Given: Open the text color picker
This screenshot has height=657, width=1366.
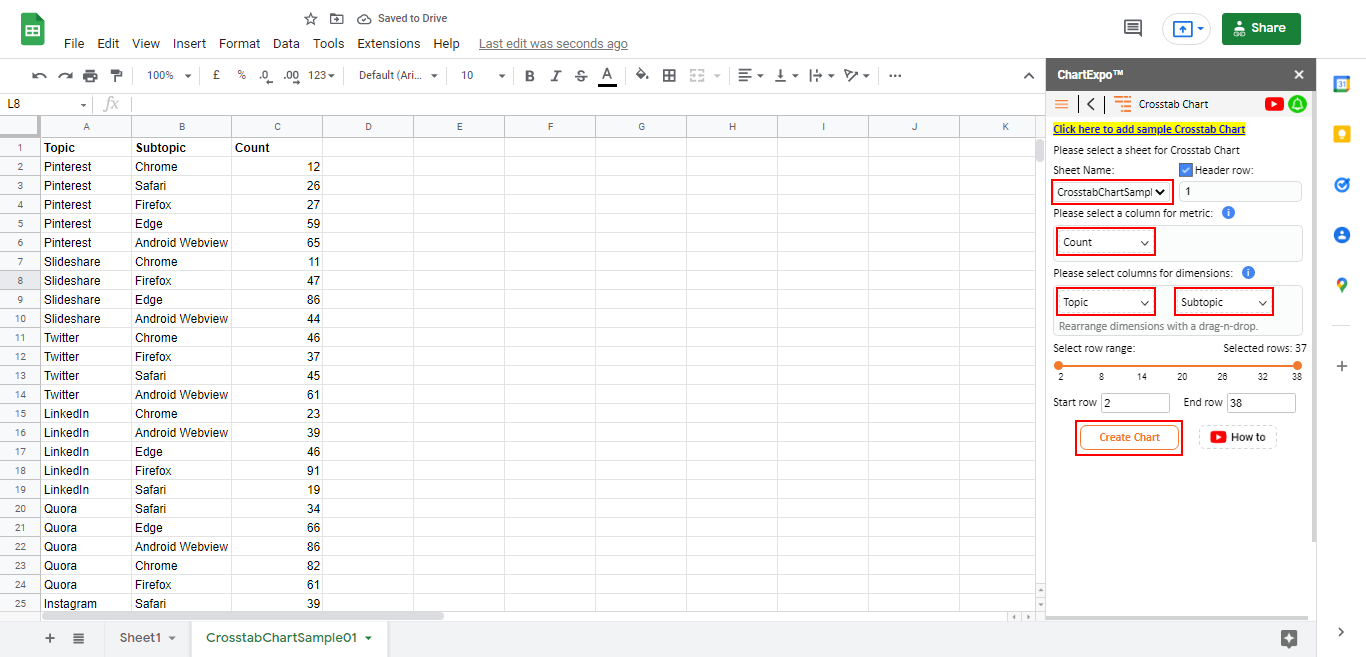Looking at the screenshot, I should [x=607, y=75].
